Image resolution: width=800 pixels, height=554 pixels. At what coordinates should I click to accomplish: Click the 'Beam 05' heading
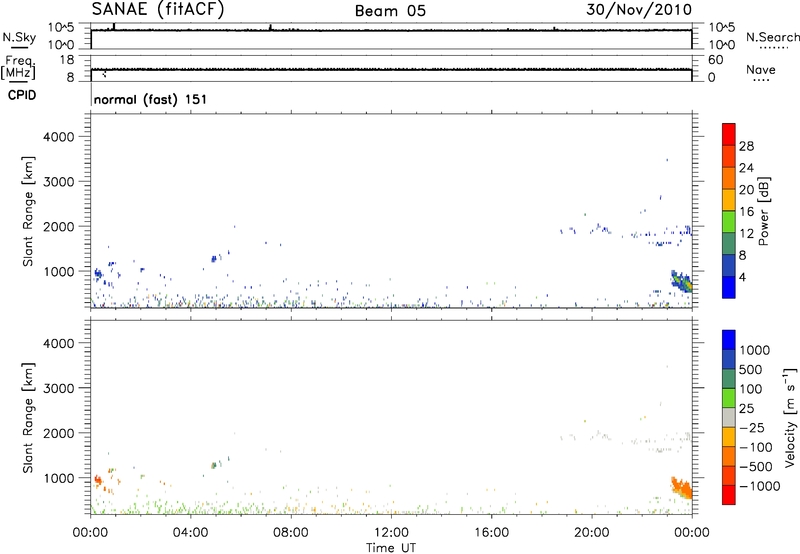[390, 11]
